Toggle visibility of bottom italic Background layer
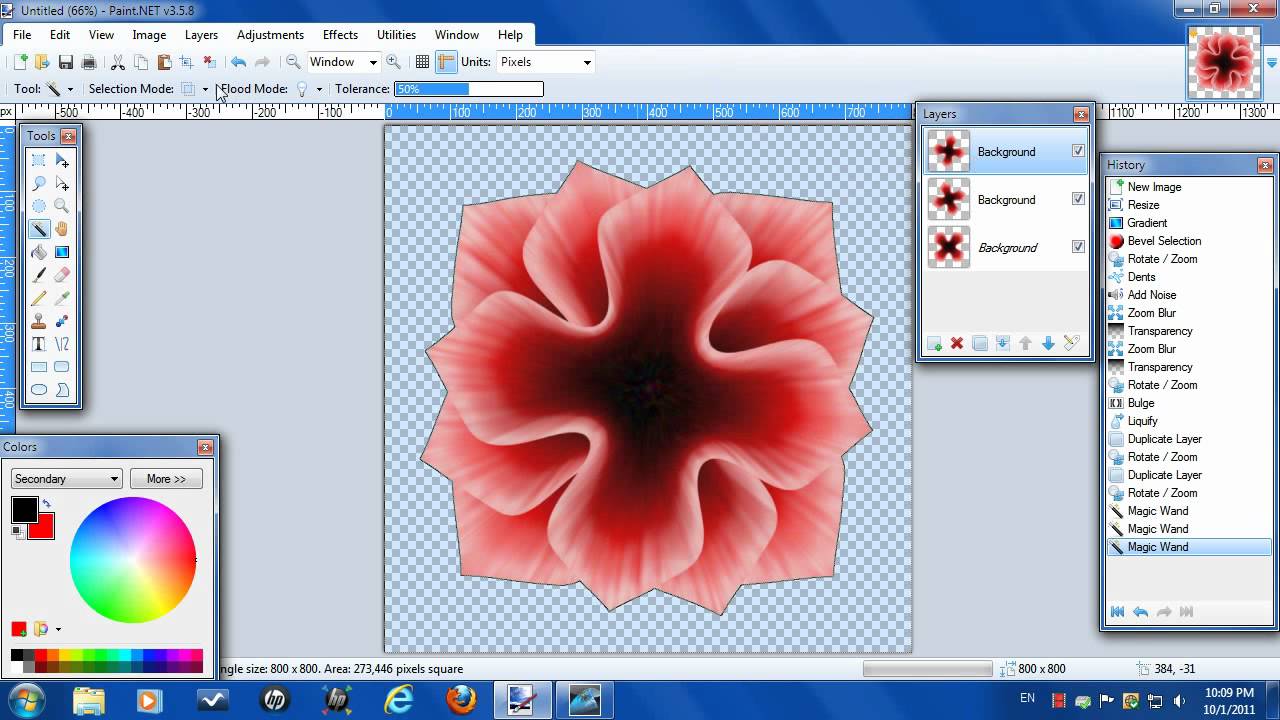1280x720 pixels. (x=1078, y=247)
